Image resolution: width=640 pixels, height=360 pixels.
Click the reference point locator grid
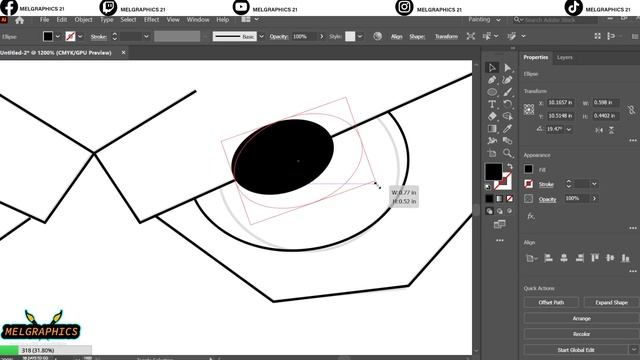coord(529,109)
